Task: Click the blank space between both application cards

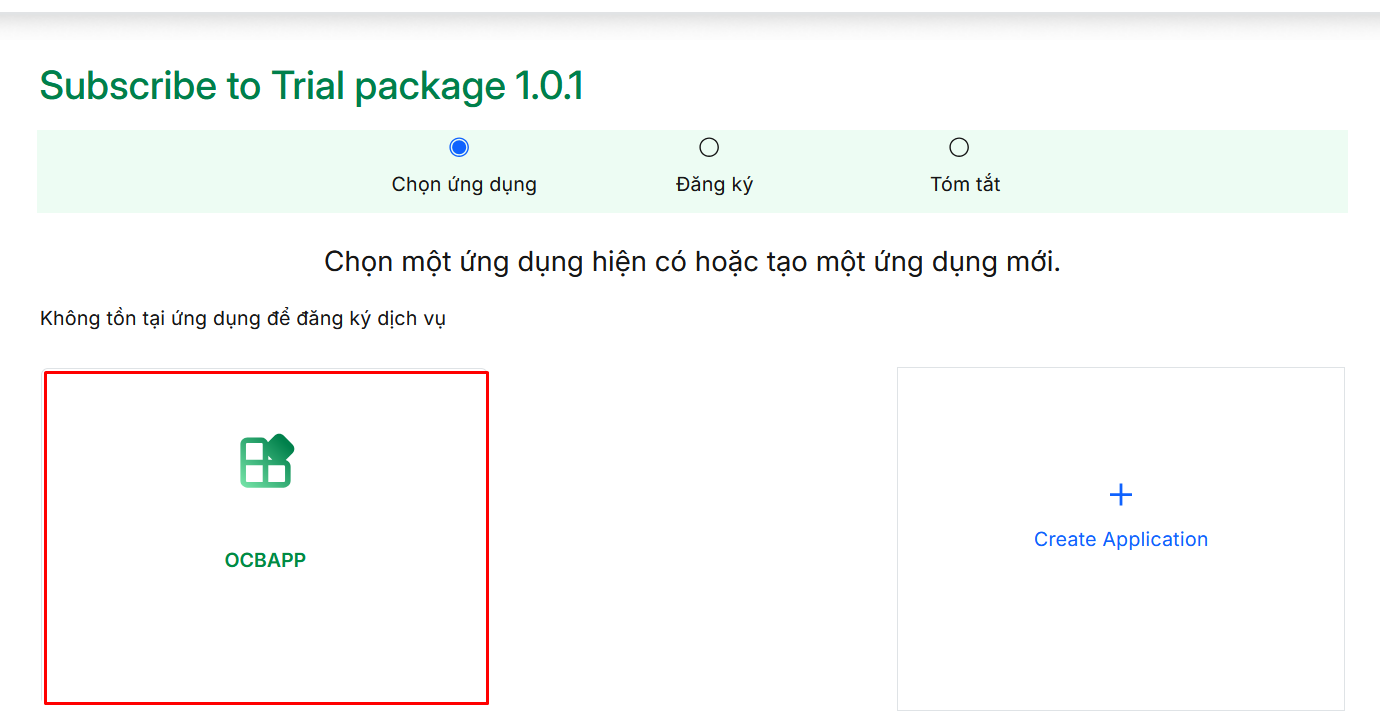Action: click(692, 540)
